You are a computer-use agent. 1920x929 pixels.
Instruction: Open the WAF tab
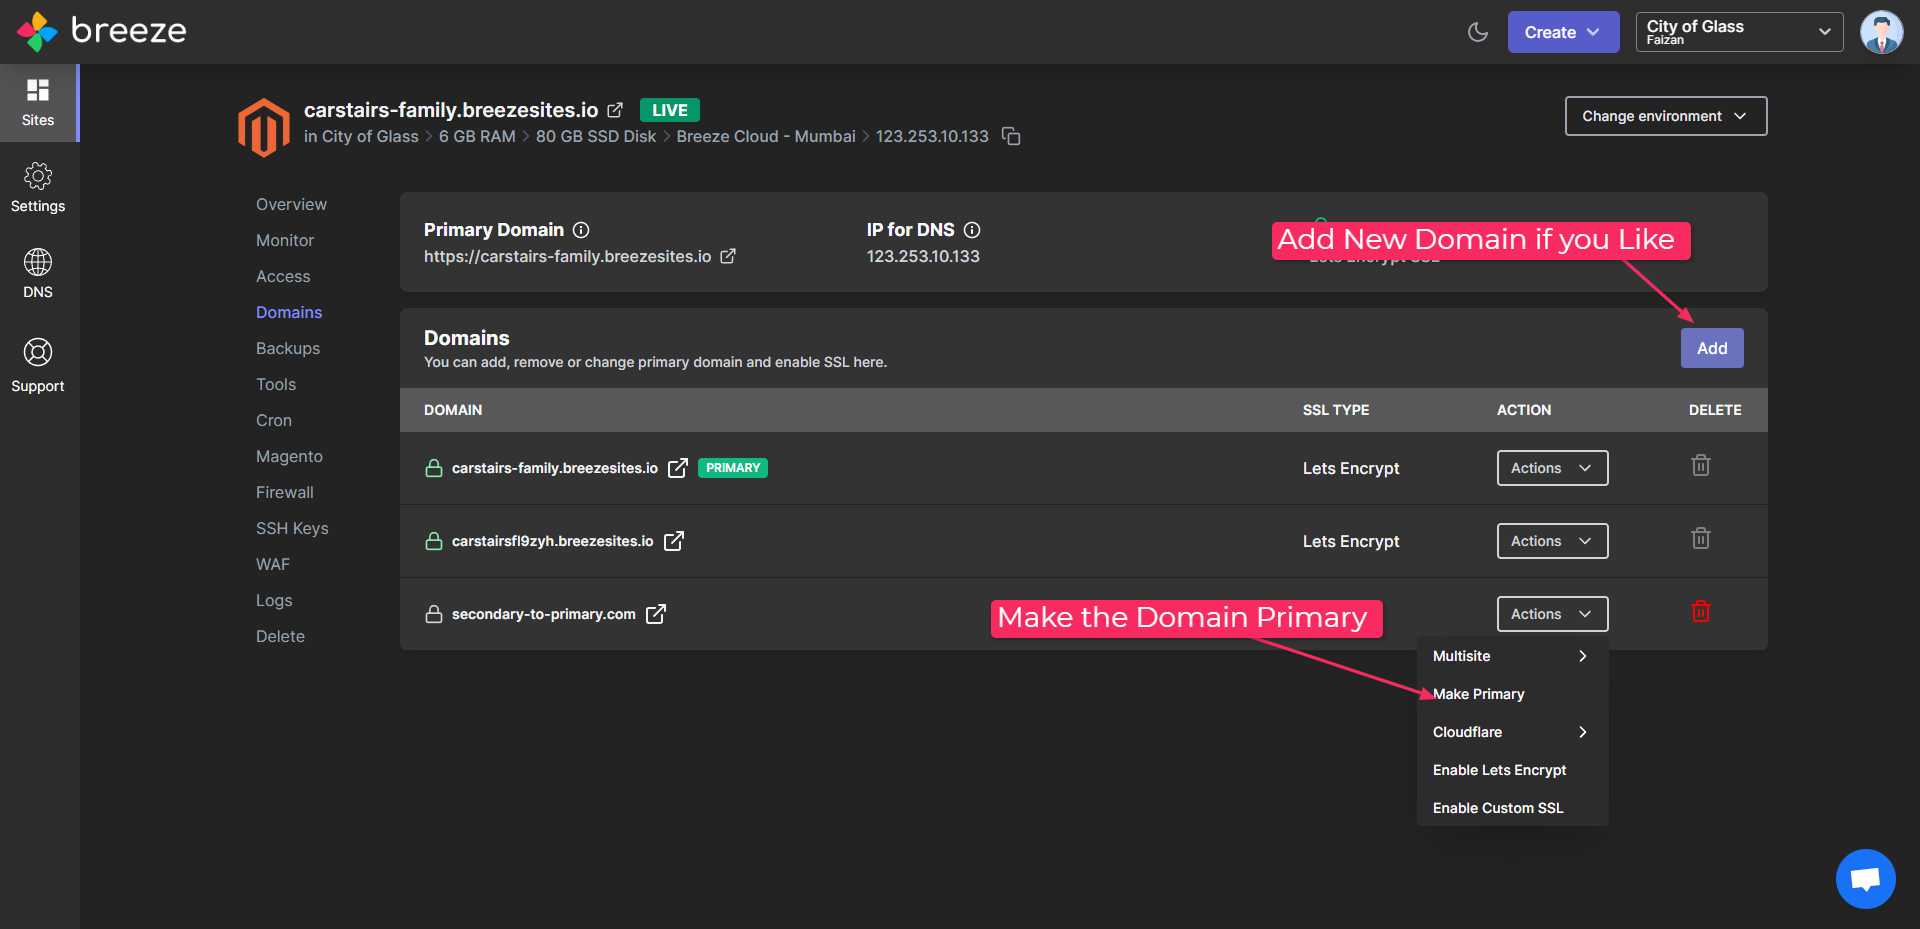[x=273, y=564]
